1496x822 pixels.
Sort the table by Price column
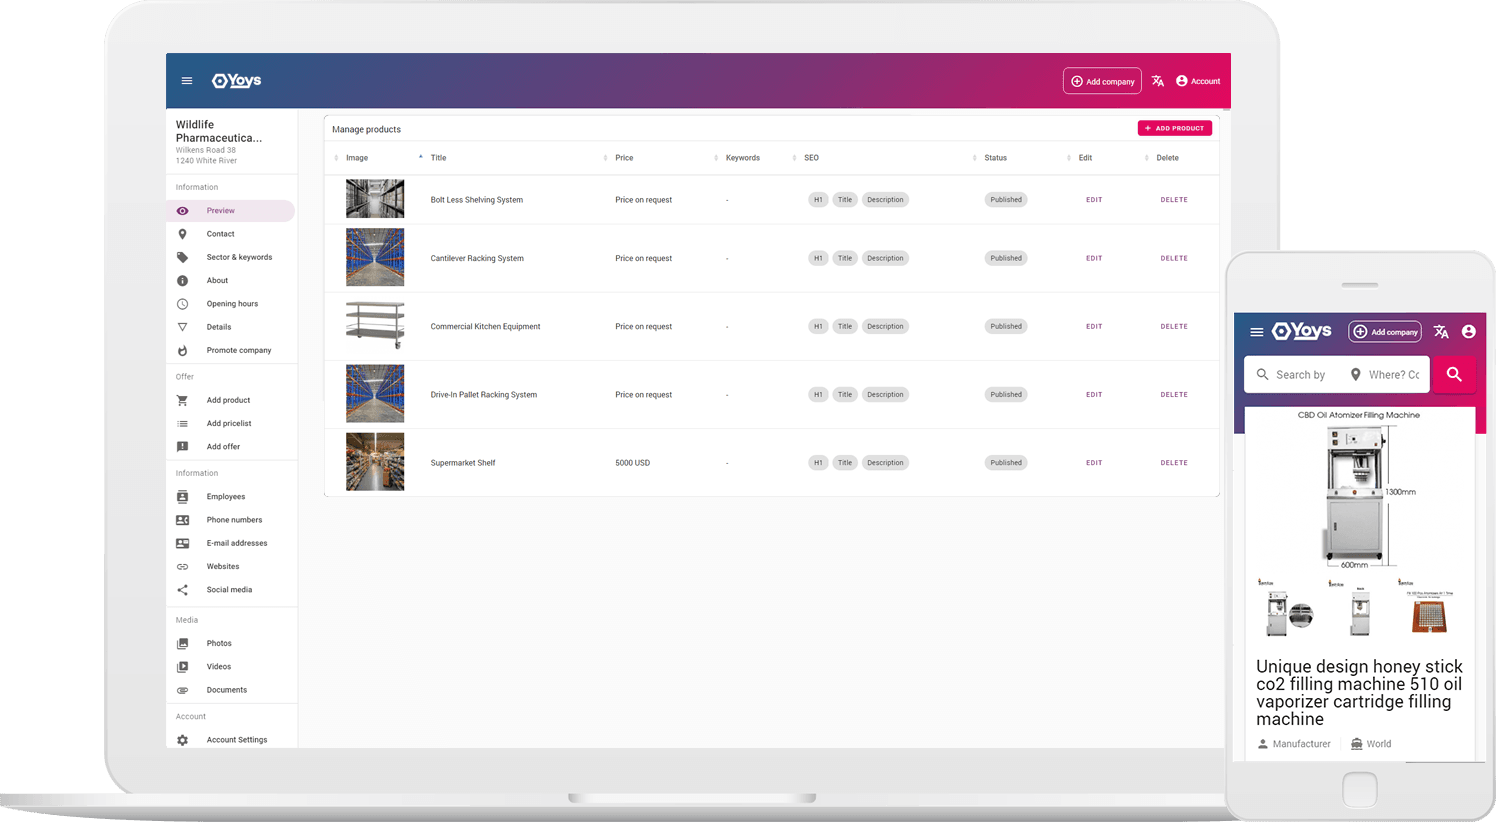pyautogui.click(x=624, y=158)
